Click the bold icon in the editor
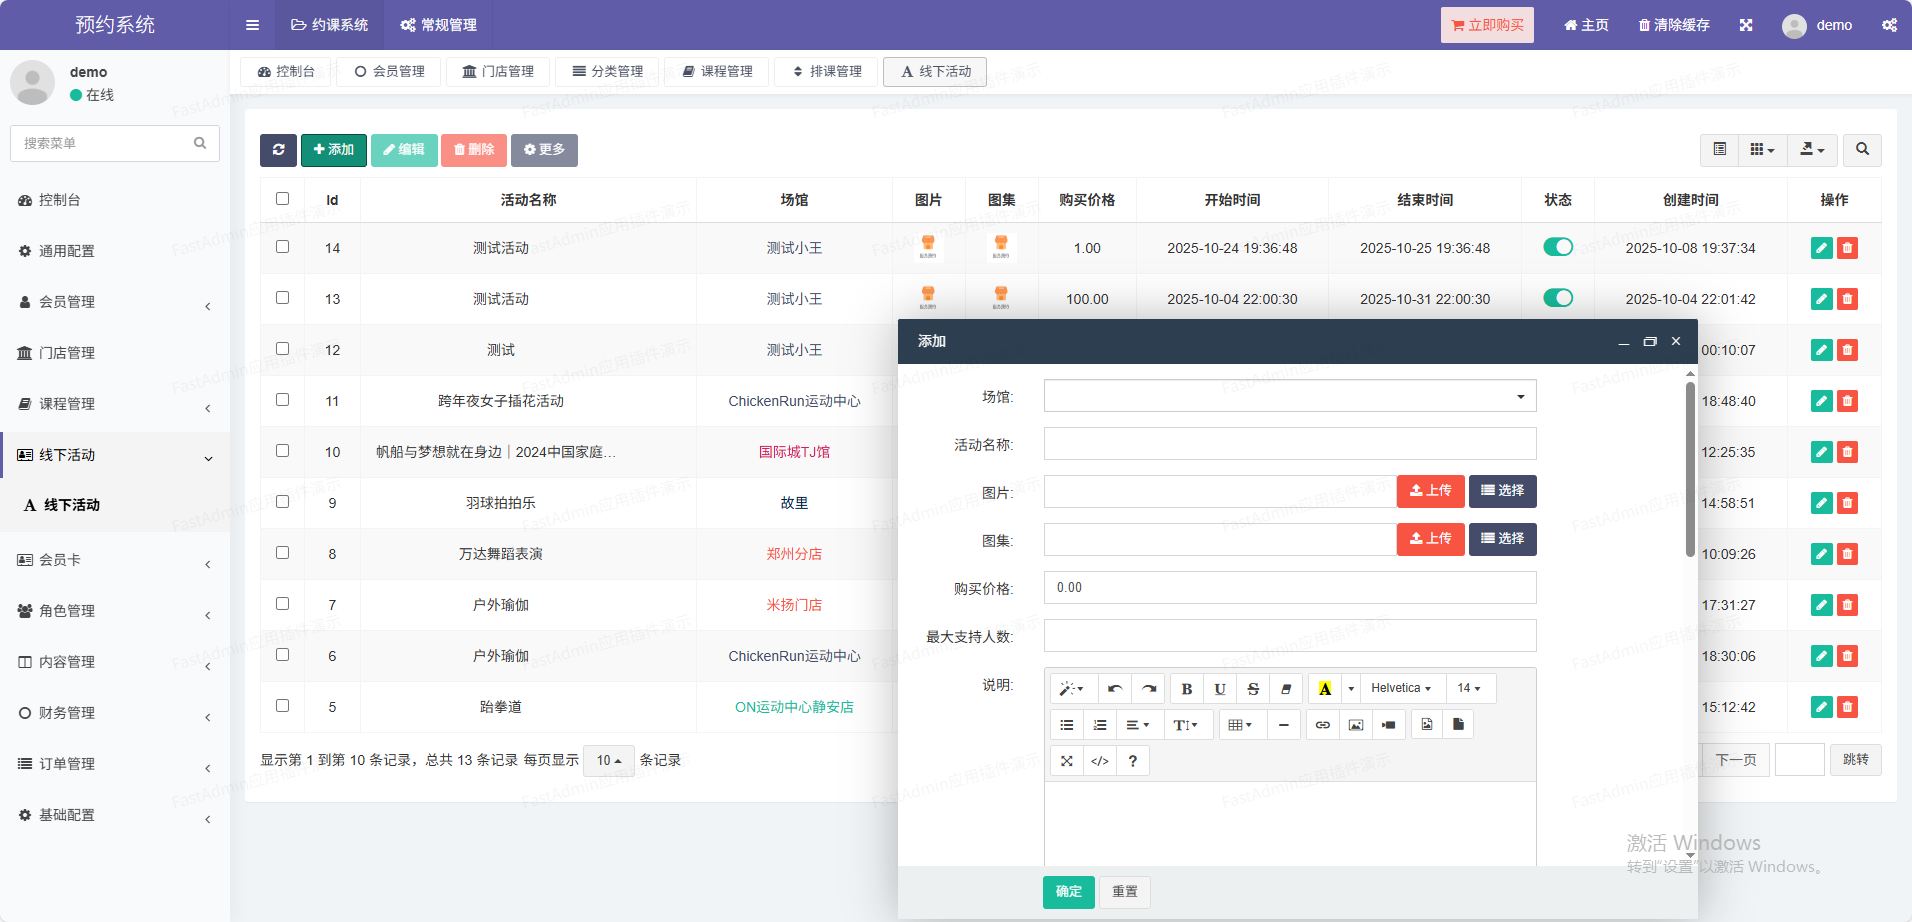 1186,689
